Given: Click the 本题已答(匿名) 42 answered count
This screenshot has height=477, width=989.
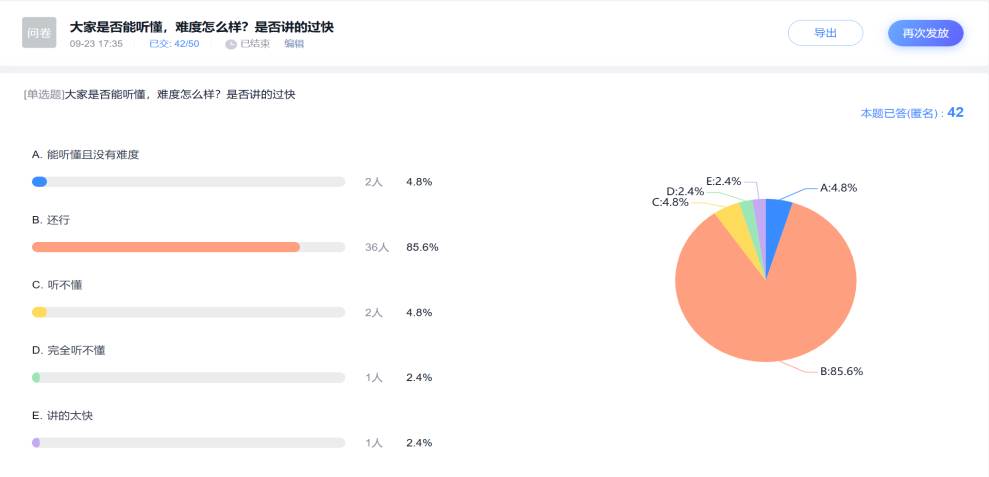Looking at the screenshot, I should pos(911,113).
